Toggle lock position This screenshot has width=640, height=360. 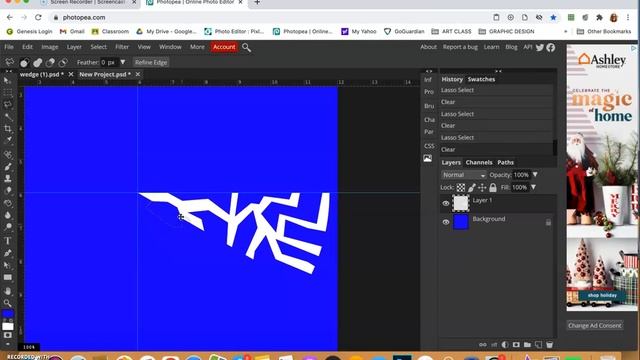pyautogui.click(x=482, y=187)
